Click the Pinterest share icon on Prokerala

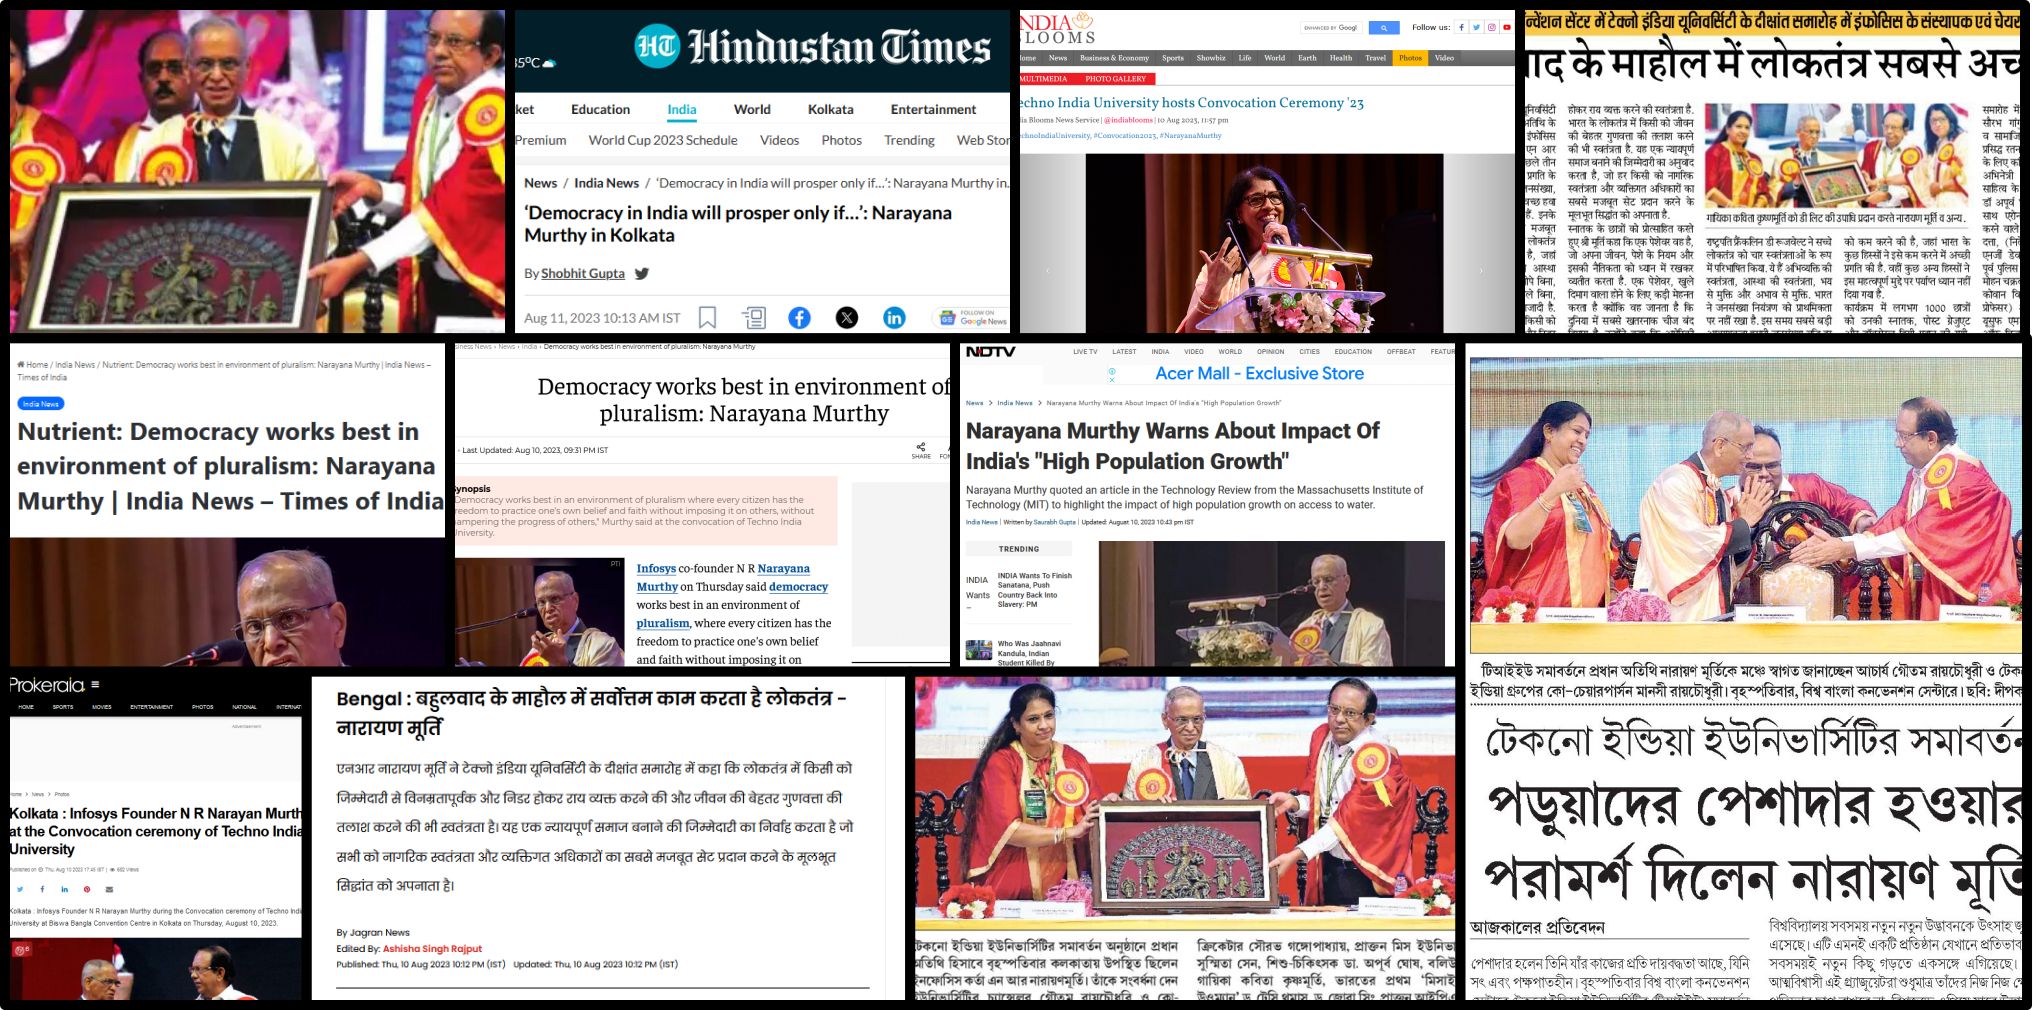pyautogui.click(x=87, y=889)
